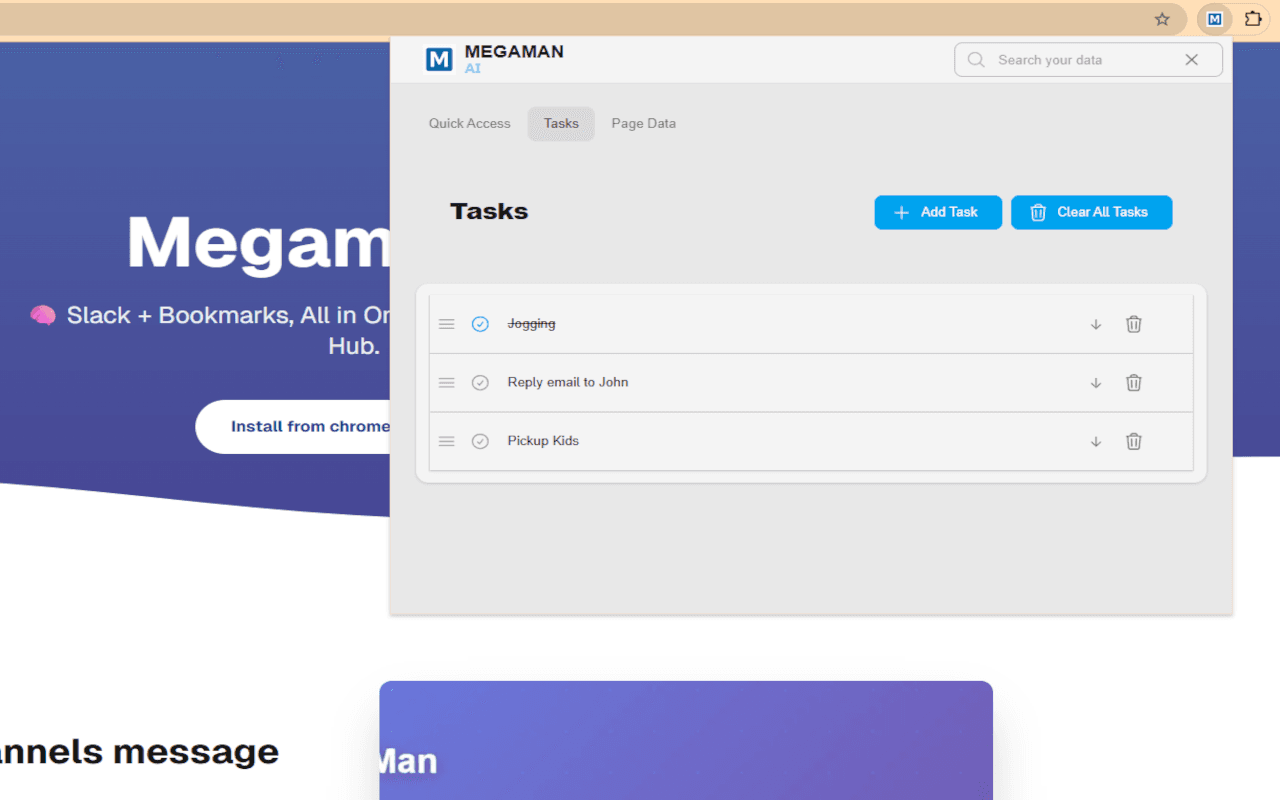The width and height of the screenshot is (1280, 800).
Task: Uncheck the completed Jogging task circle
Action: (480, 324)
